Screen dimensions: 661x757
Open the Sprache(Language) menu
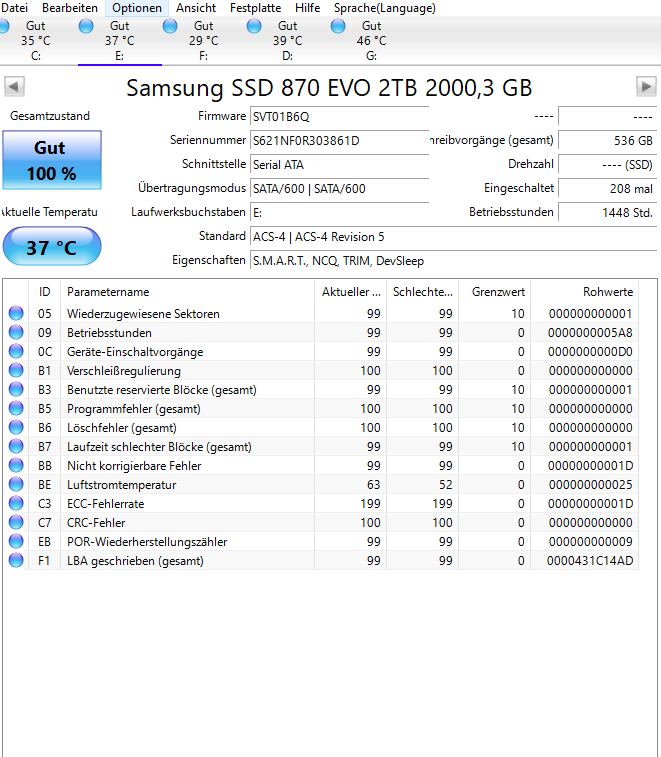coord(385,8)
